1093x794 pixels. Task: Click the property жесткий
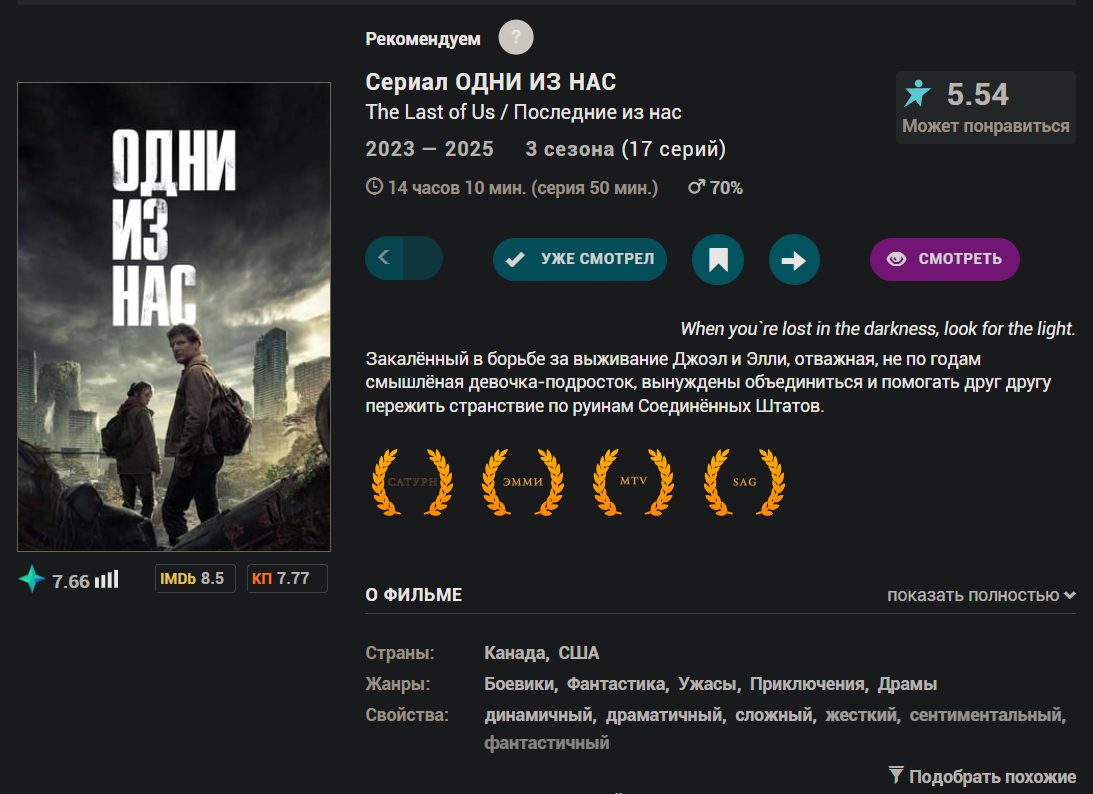(x=862, y=715)
